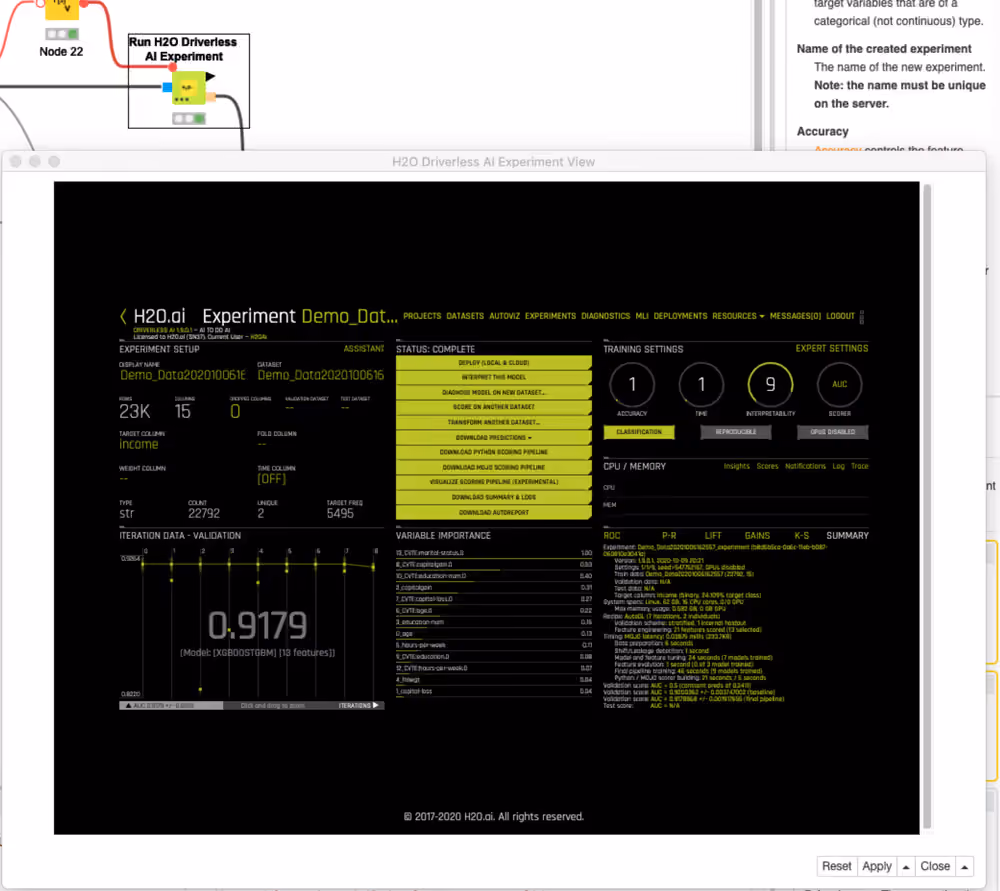Toggle the Classification button
Viewport: 1000px width, 891px height.
[639, 432]
